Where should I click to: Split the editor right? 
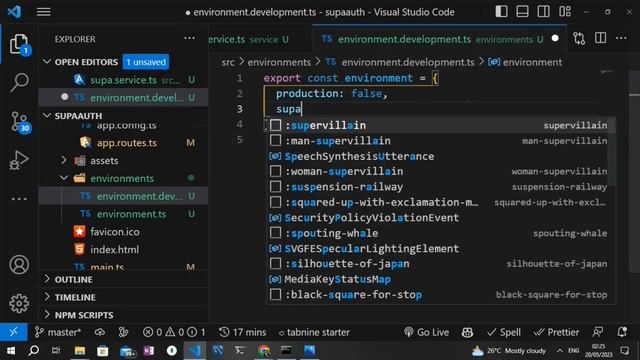click(x=600, y=38)
